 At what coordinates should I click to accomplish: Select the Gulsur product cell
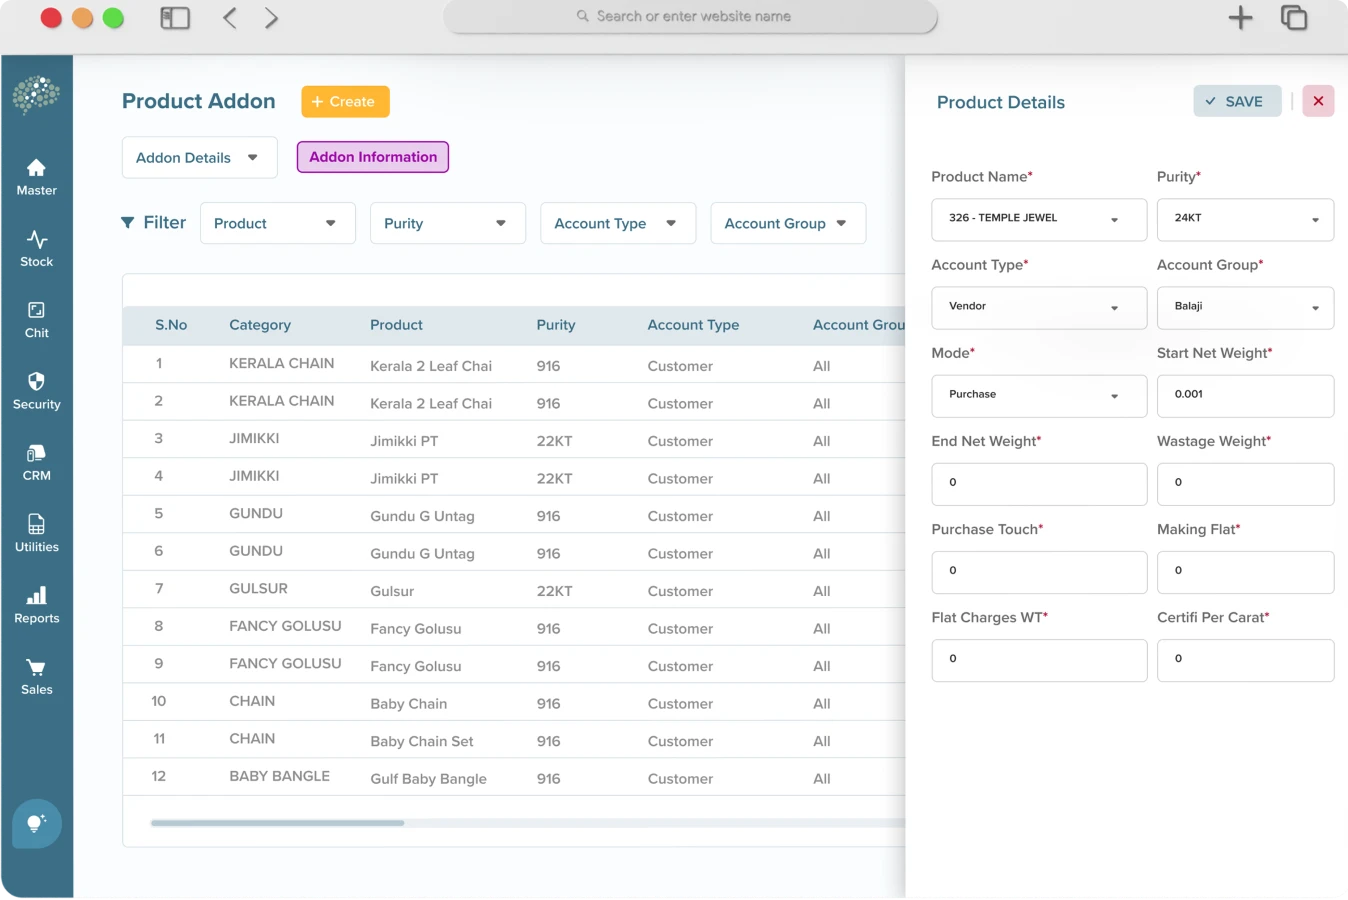392,591
